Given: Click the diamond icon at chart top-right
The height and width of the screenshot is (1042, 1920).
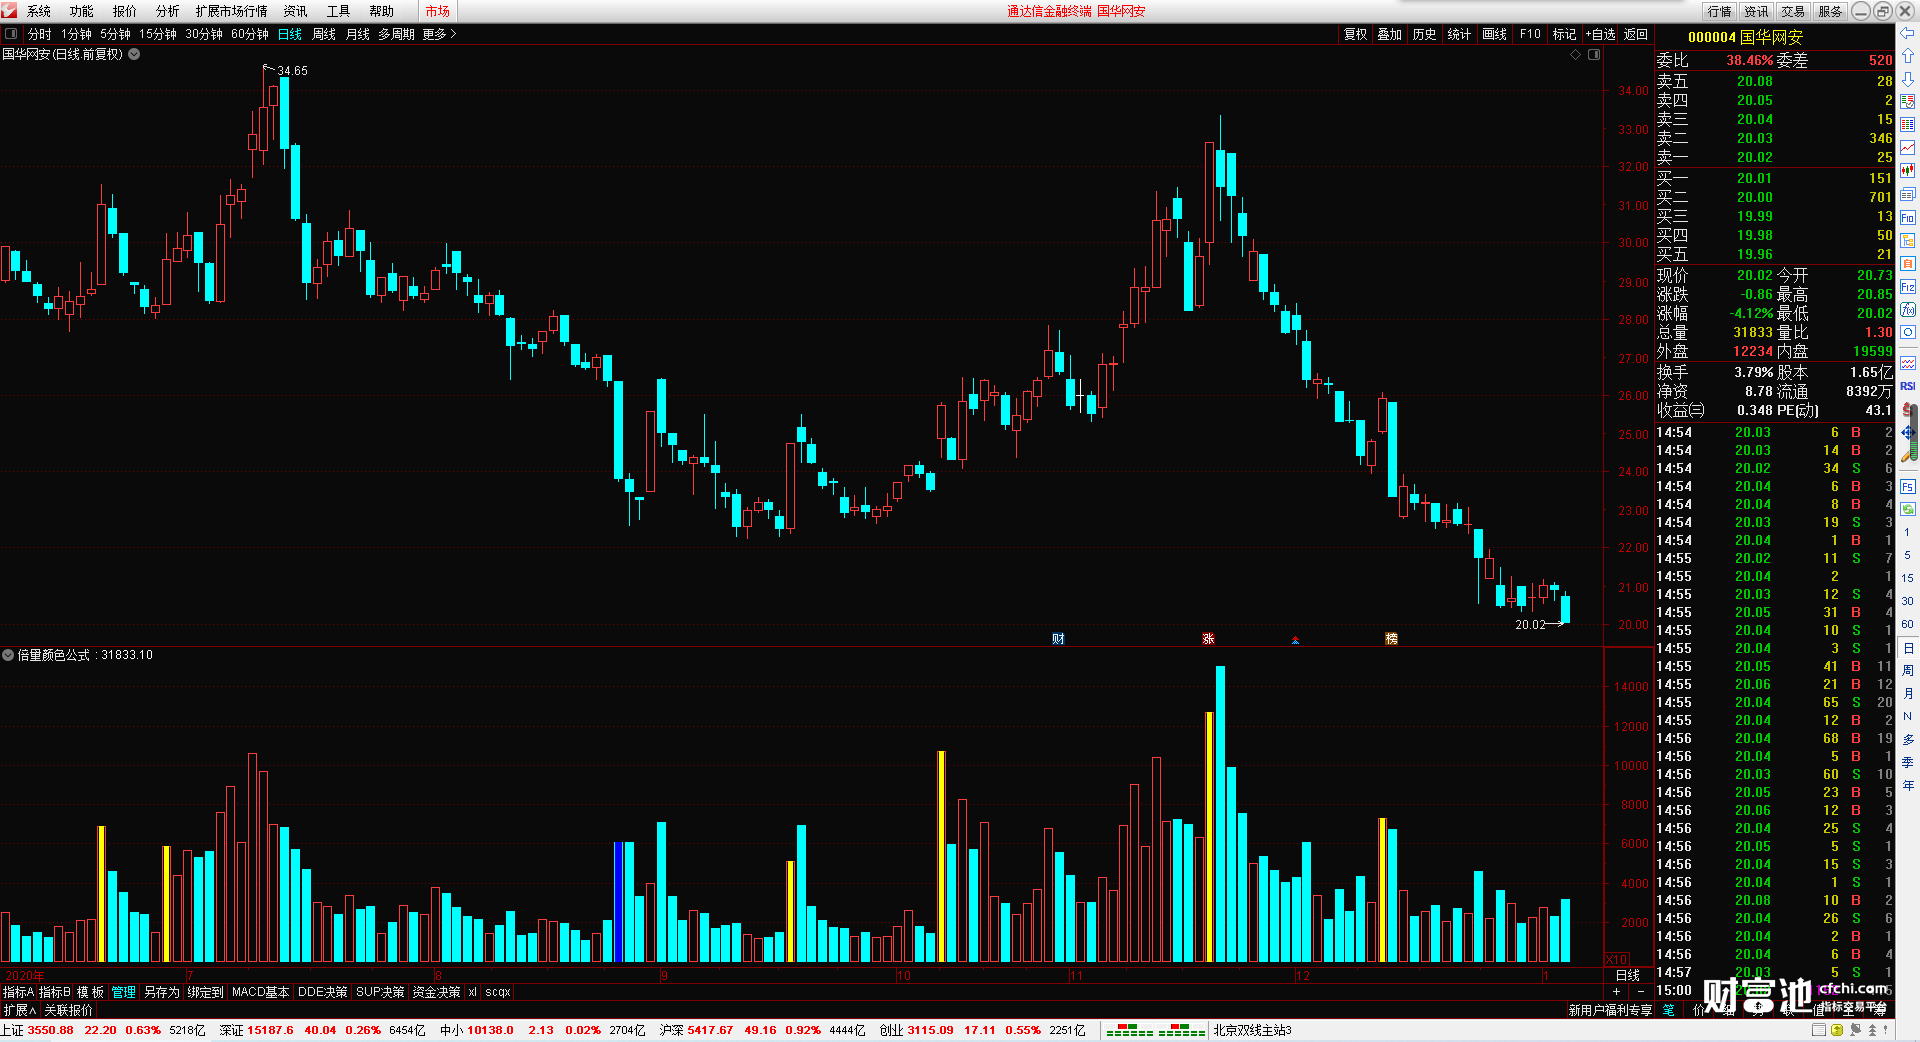Looking at the screenshot, I should [x=1576, y=55].
